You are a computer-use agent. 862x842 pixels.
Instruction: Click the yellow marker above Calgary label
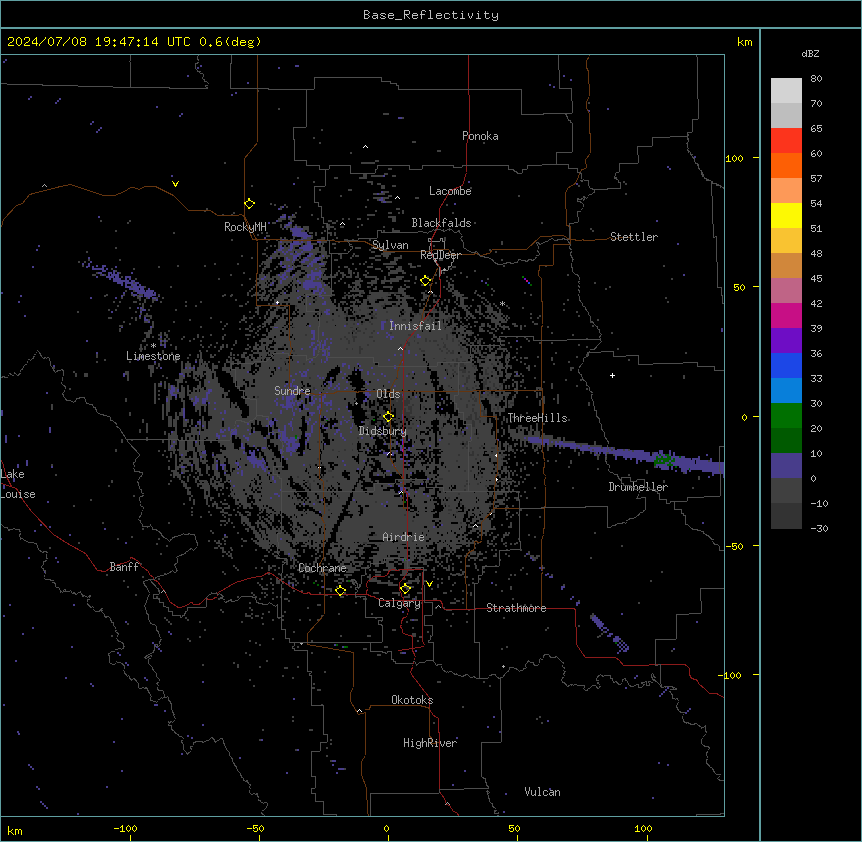[405, 589]
